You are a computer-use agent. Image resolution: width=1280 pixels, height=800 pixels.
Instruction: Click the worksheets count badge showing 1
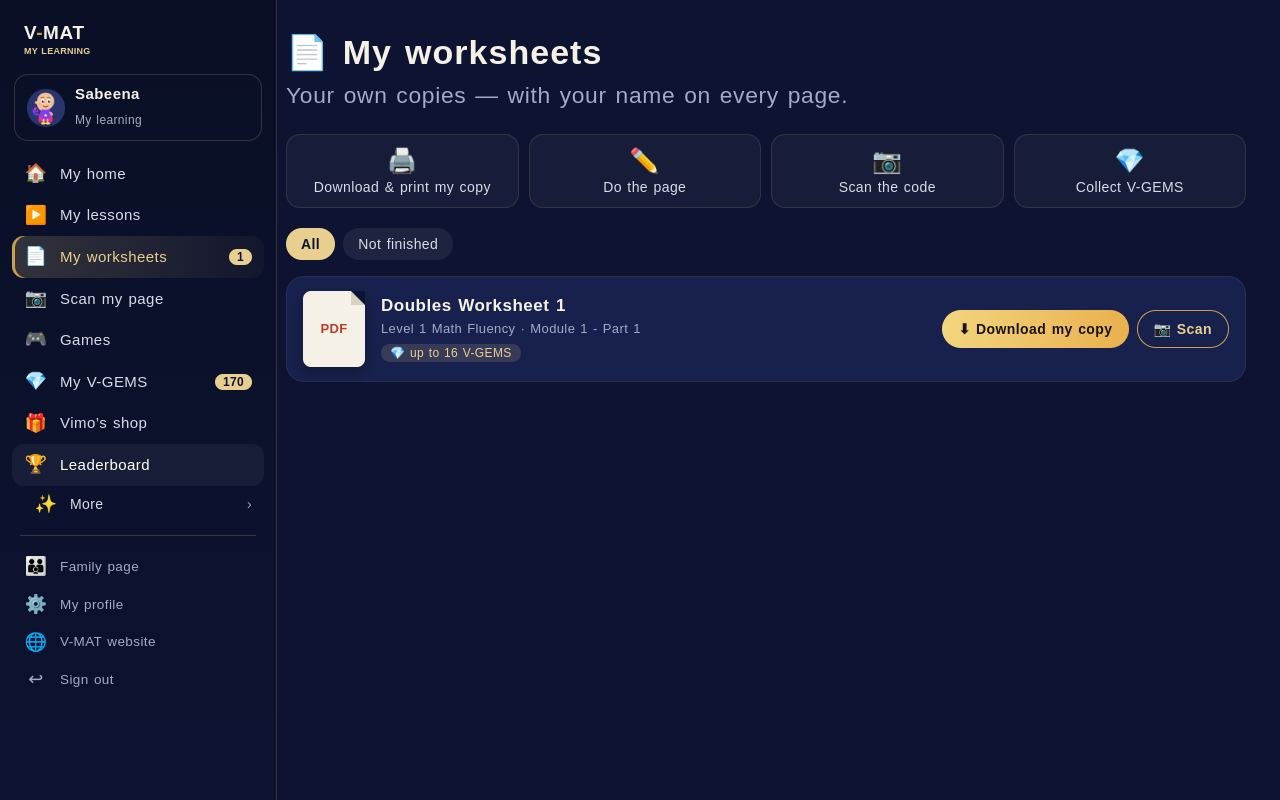click(240, 257)
